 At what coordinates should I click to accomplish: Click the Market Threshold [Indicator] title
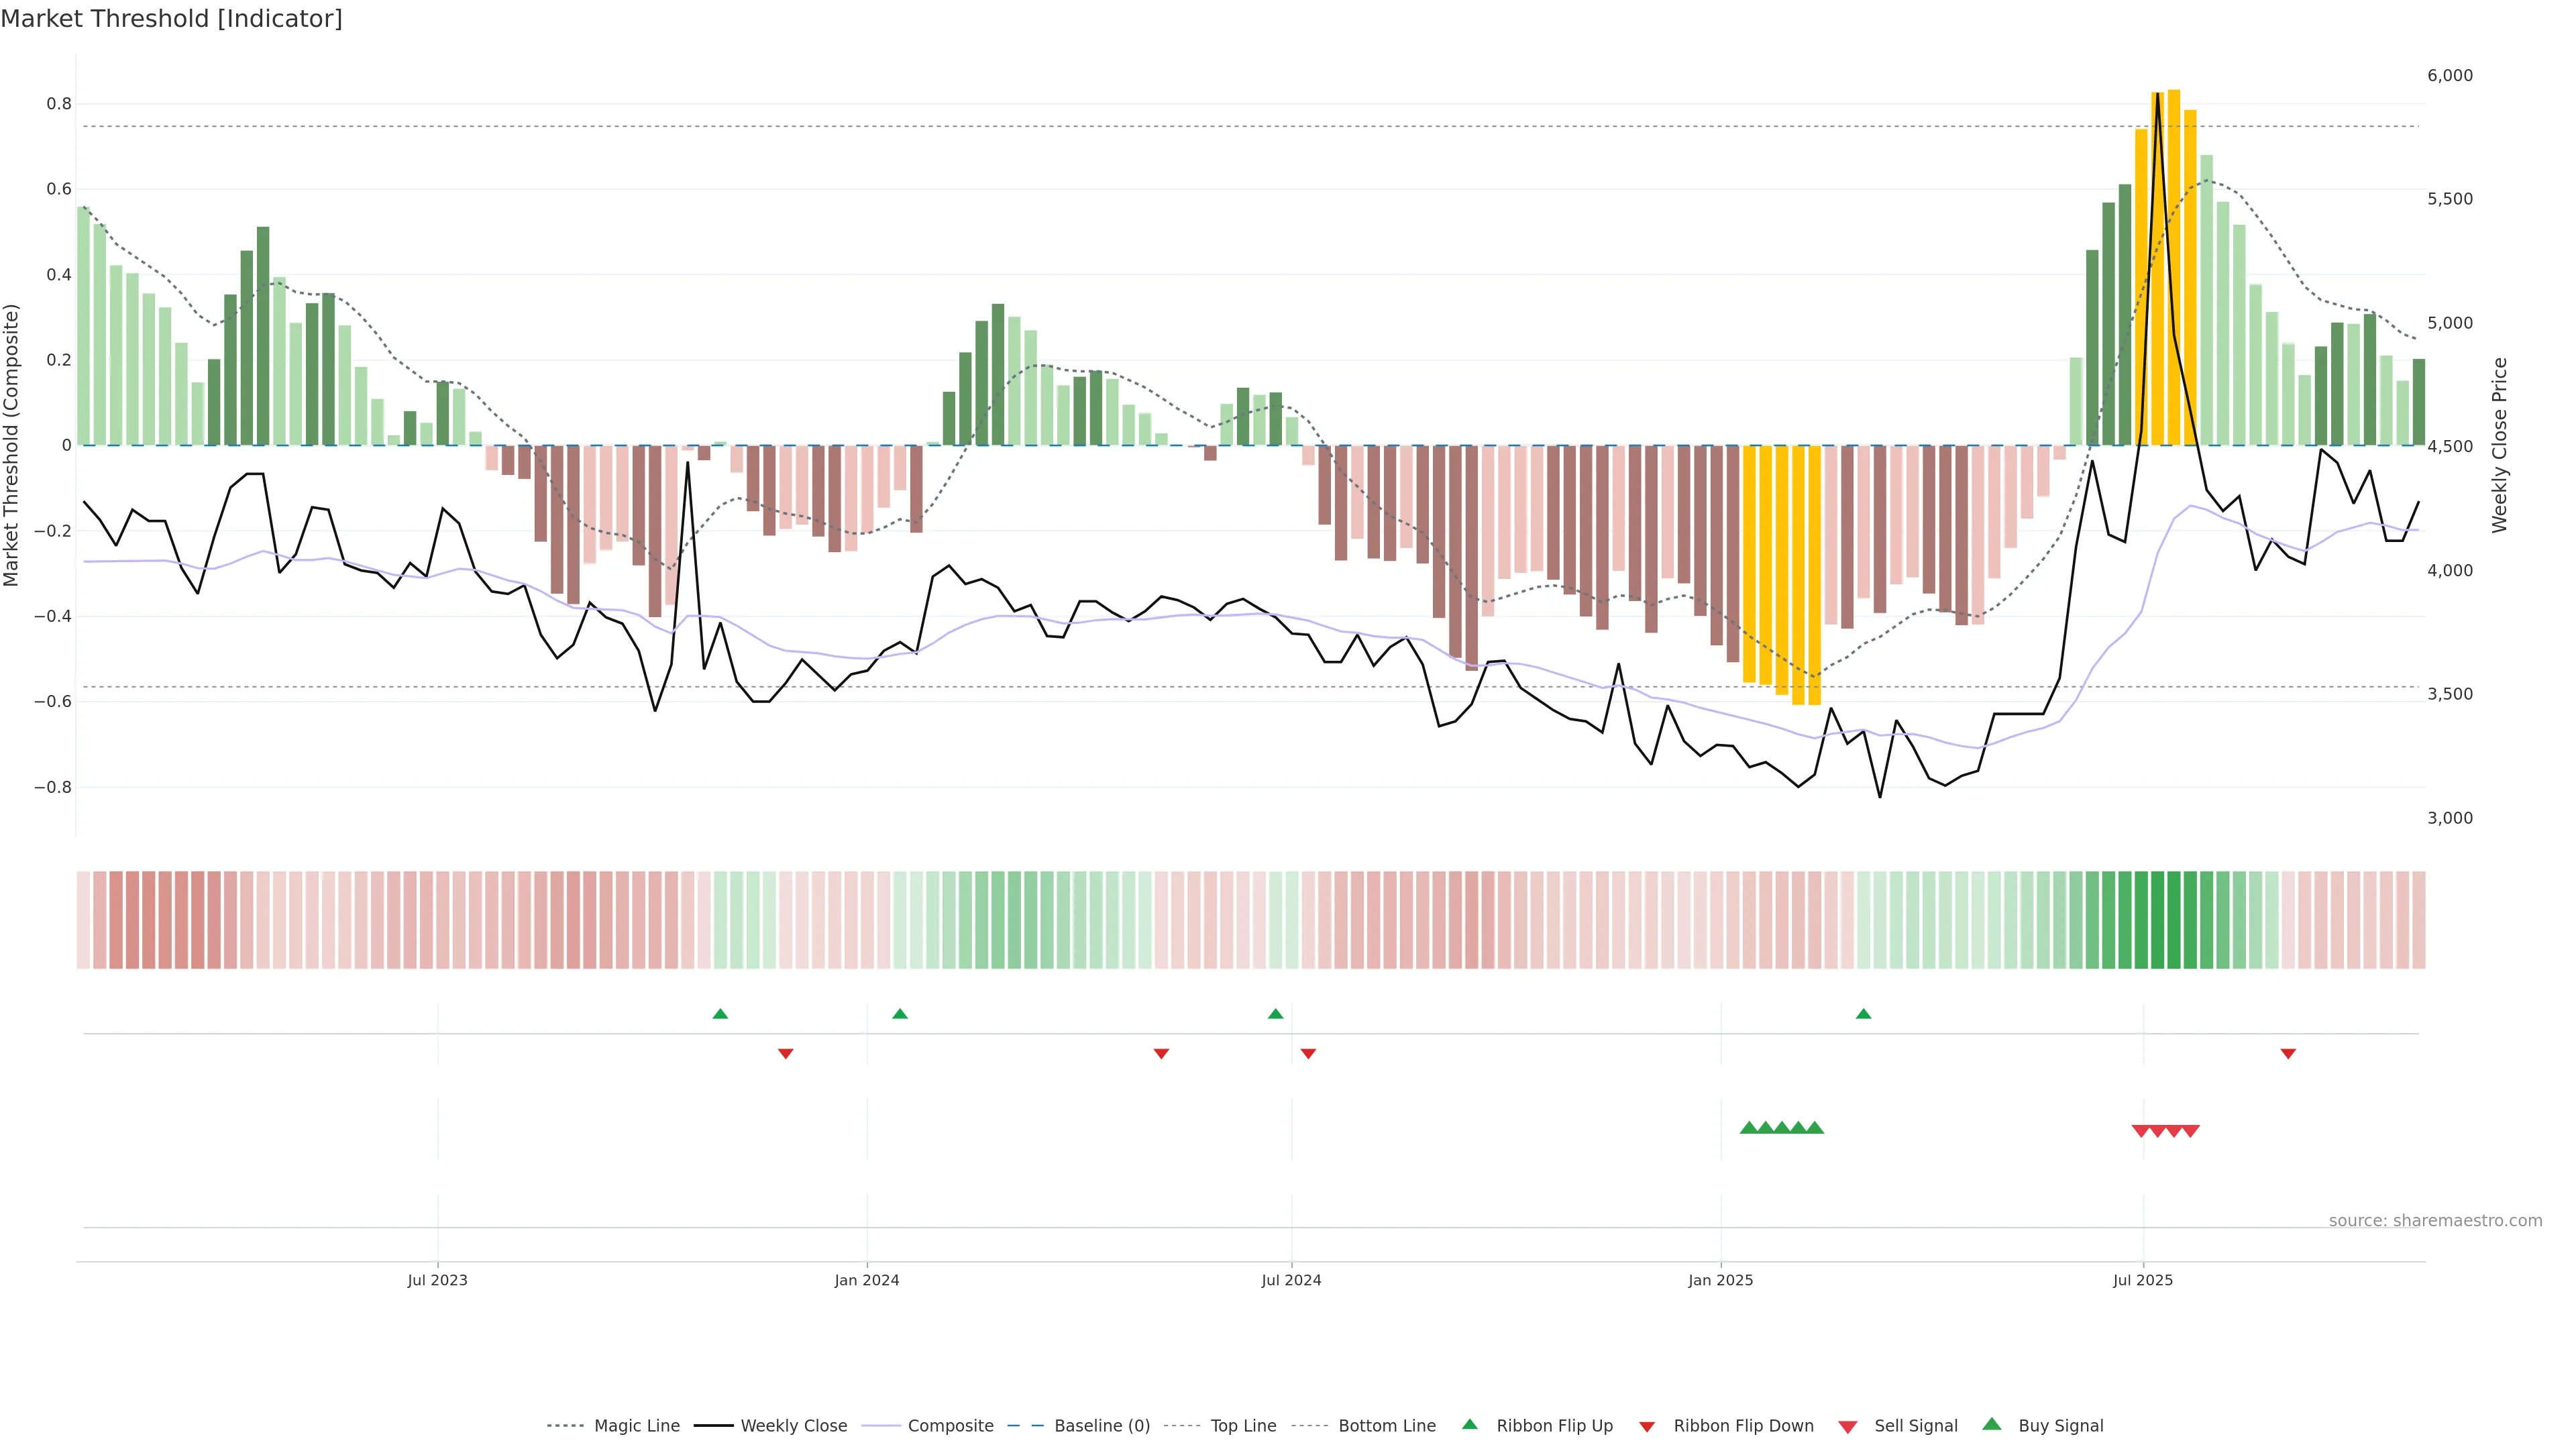pos(172,19)
